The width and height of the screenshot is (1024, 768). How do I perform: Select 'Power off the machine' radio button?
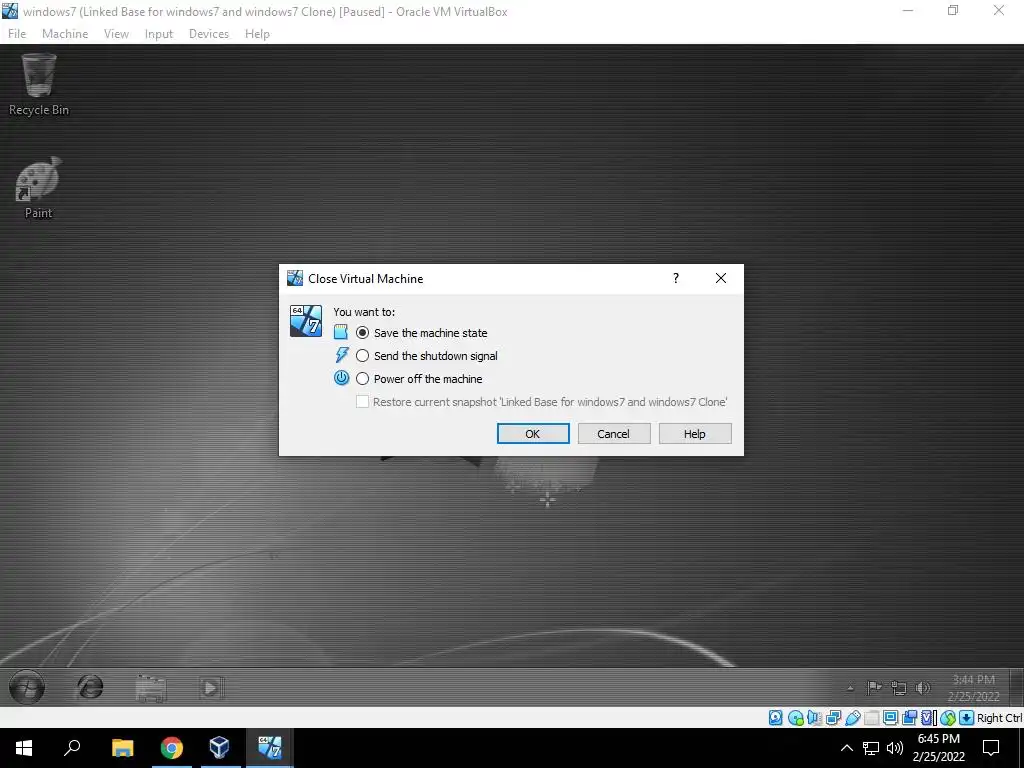pos(362,379)
